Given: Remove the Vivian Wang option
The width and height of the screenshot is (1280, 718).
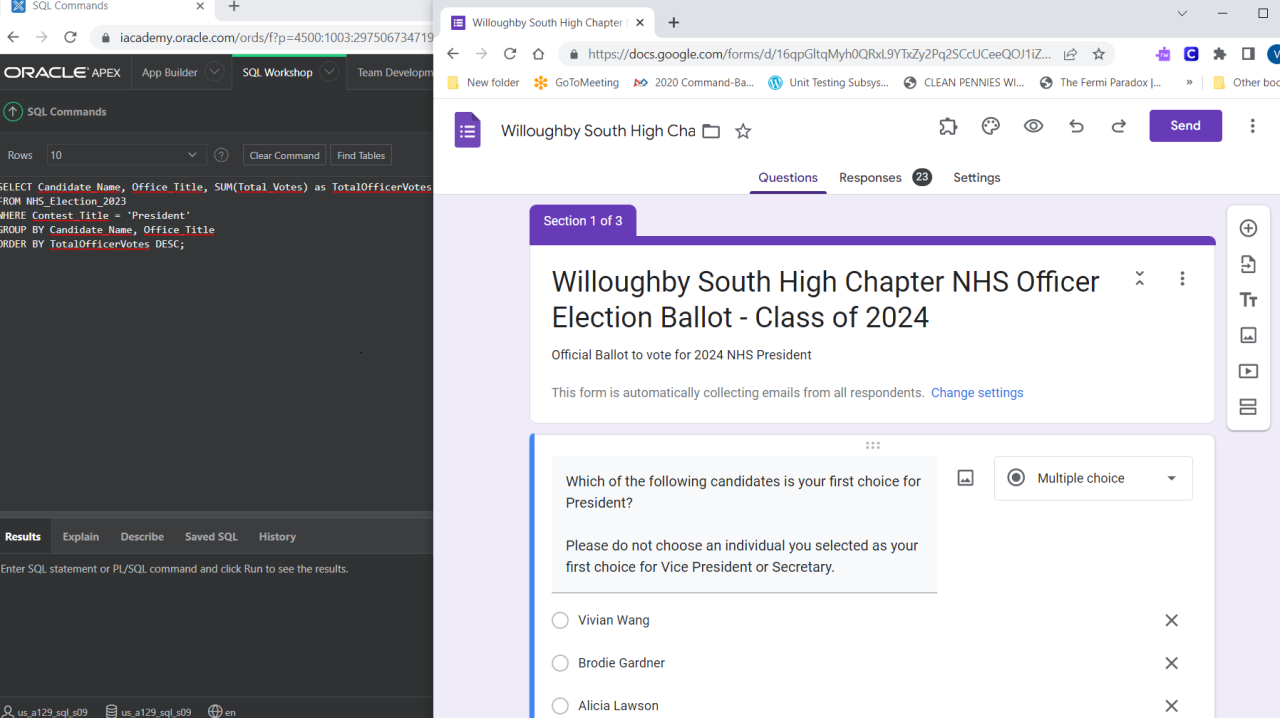Looking at the screenshot, I should pyautogui.click(x=1171, y=621).
